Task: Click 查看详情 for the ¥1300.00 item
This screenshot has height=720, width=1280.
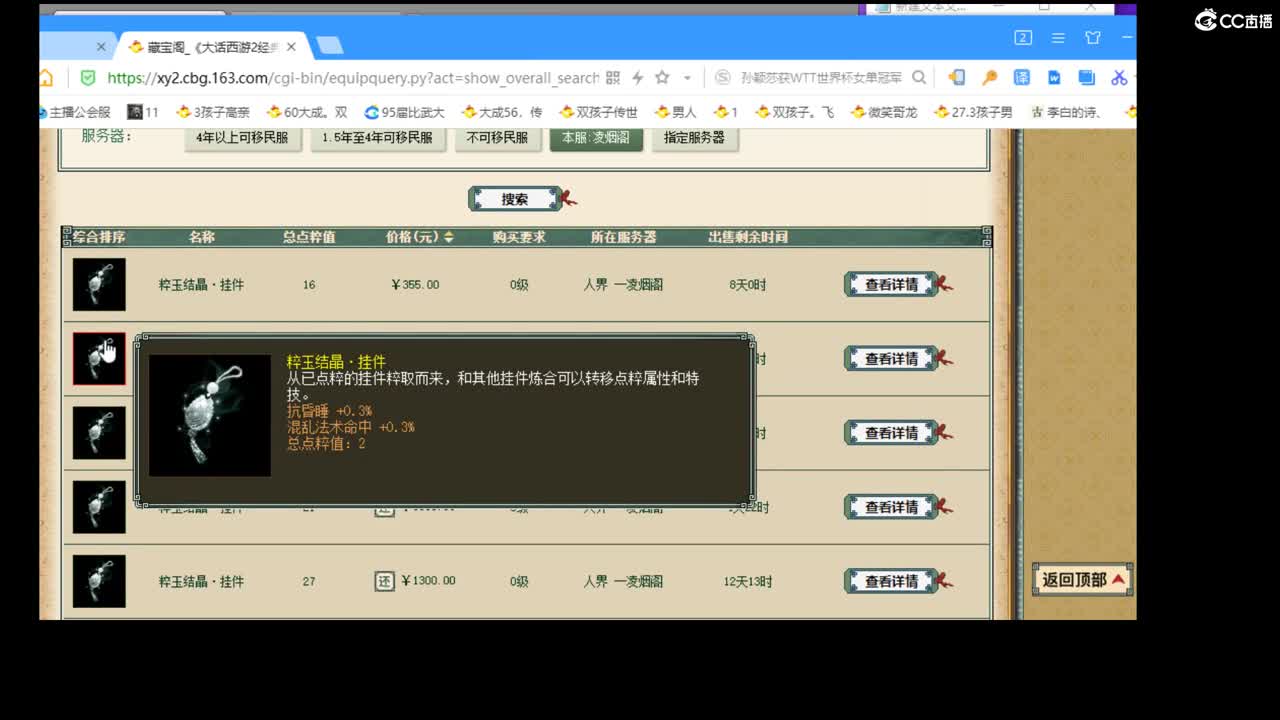Action: pos(891,581)
